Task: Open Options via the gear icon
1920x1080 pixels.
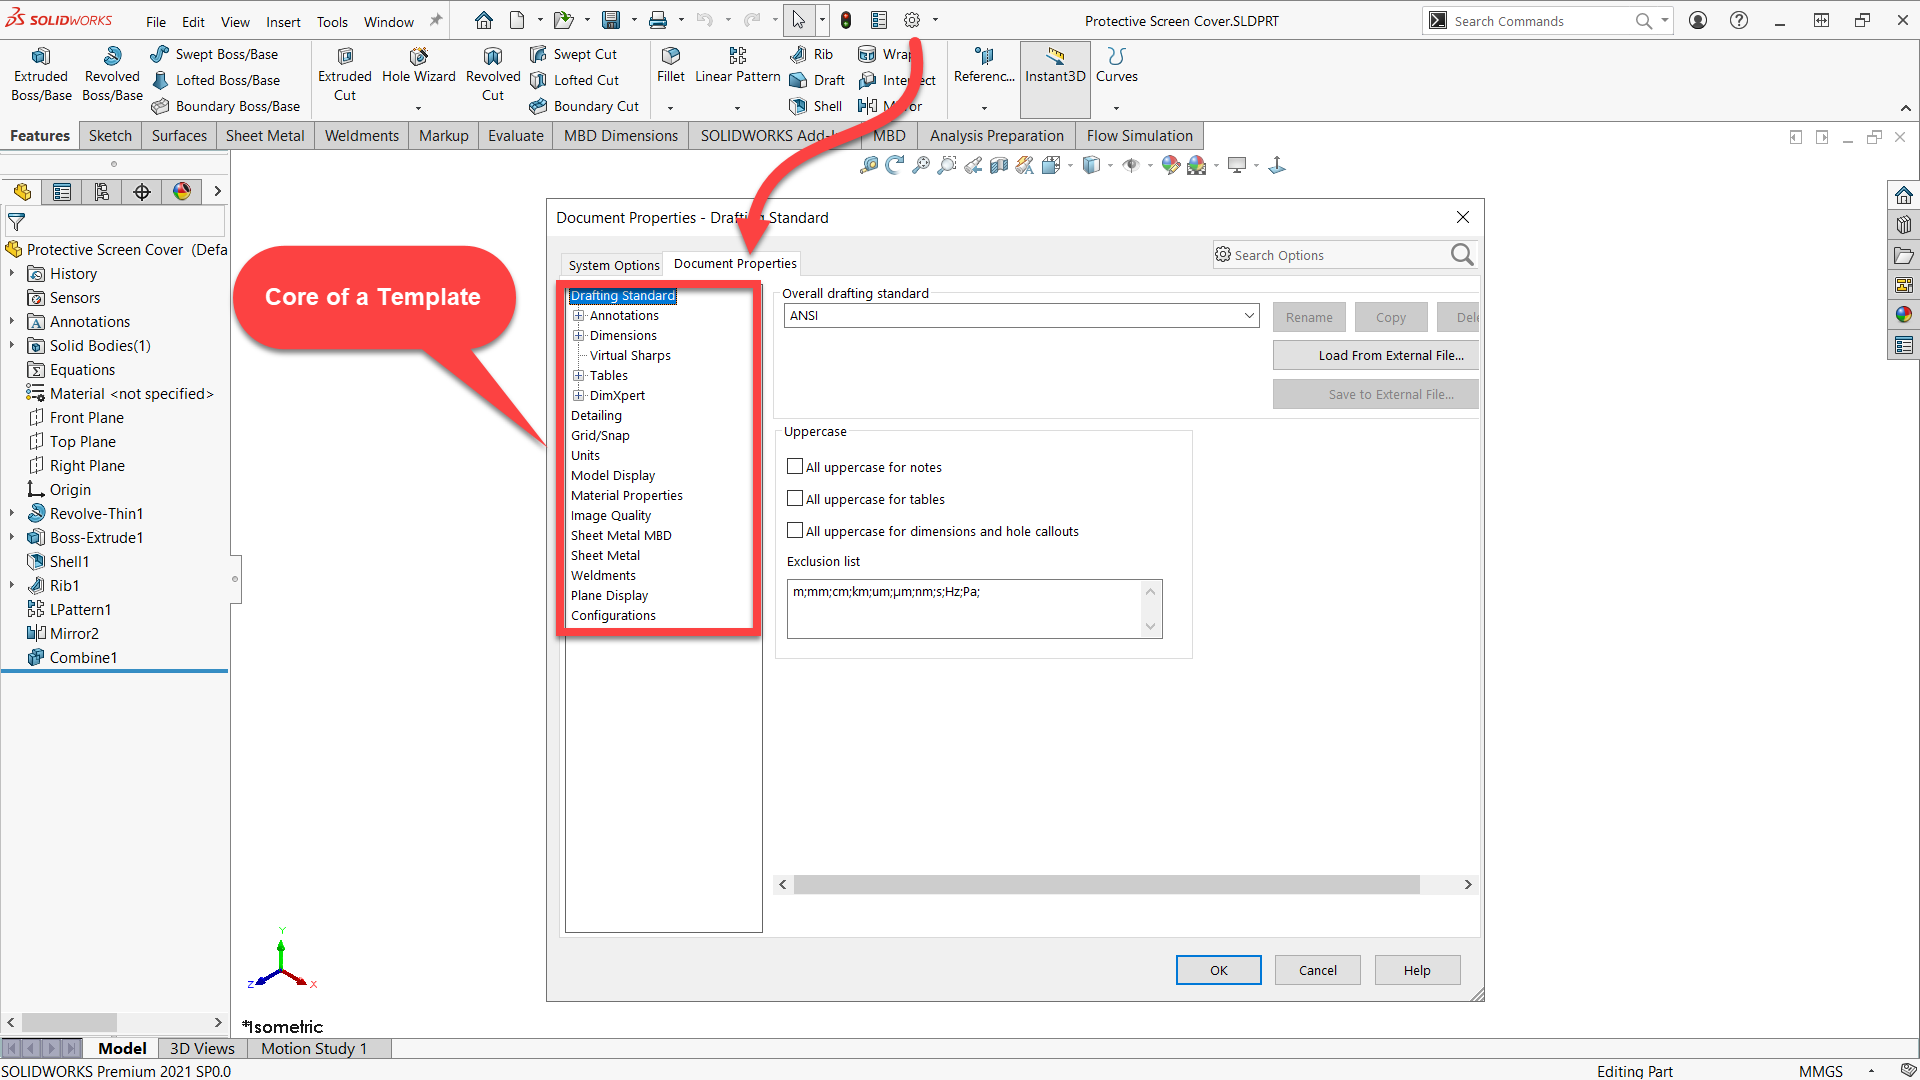Action: (912, 20)
